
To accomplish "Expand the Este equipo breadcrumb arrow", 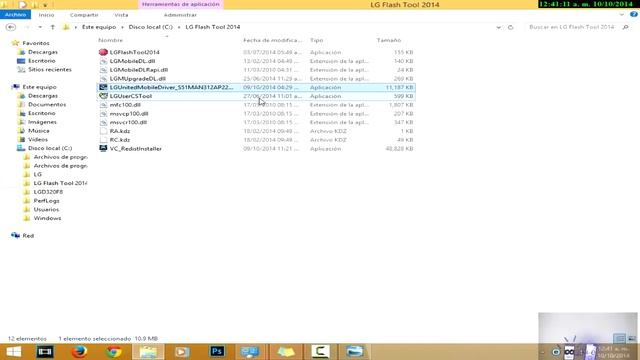I will (122, 27).
